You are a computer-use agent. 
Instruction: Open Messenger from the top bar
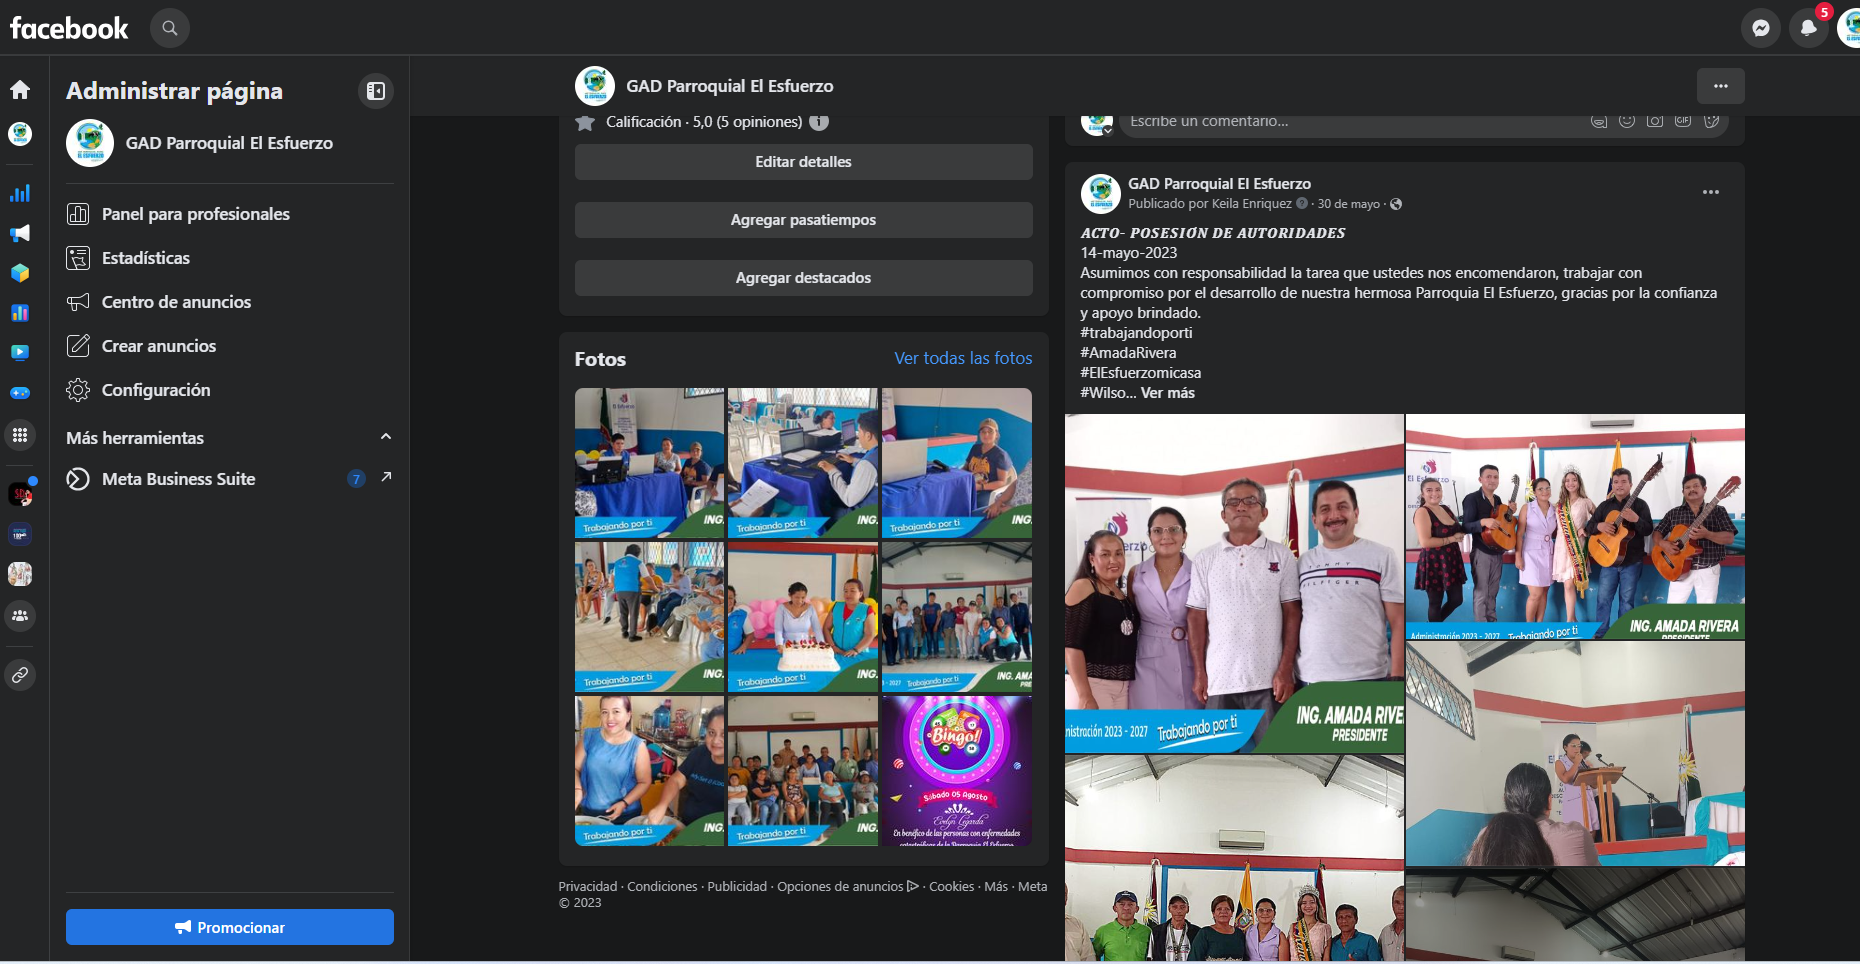pos(1761,28)
